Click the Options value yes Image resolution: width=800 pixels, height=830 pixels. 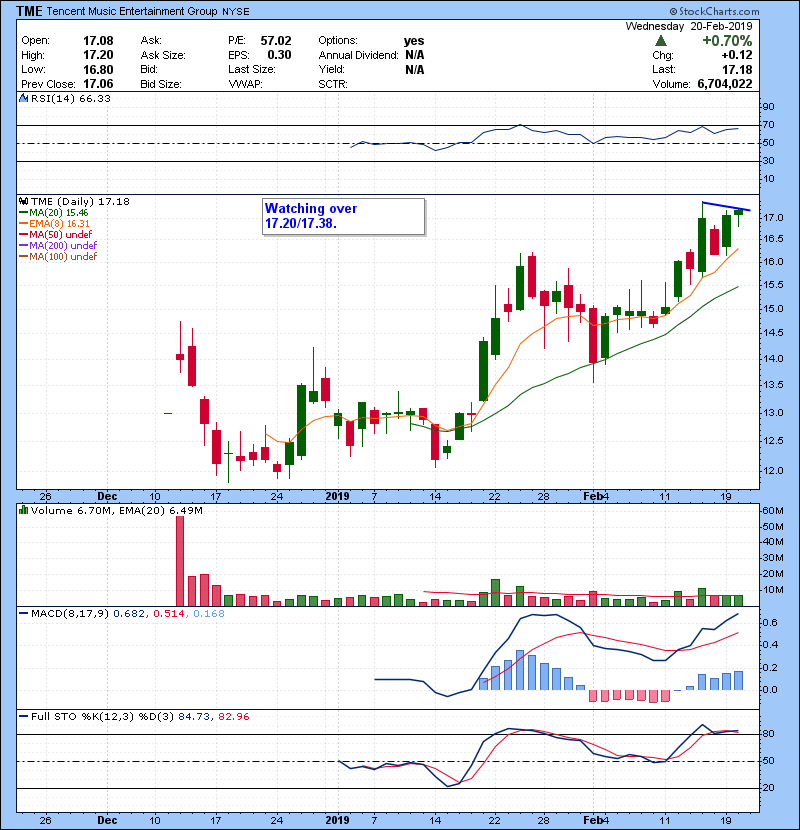click(x=414, y=41)
